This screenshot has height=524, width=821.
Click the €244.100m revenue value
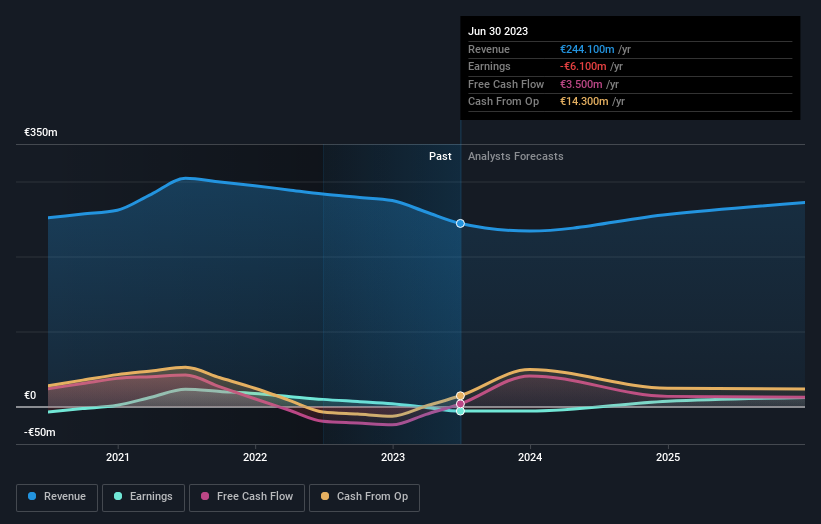pos(587,49)
